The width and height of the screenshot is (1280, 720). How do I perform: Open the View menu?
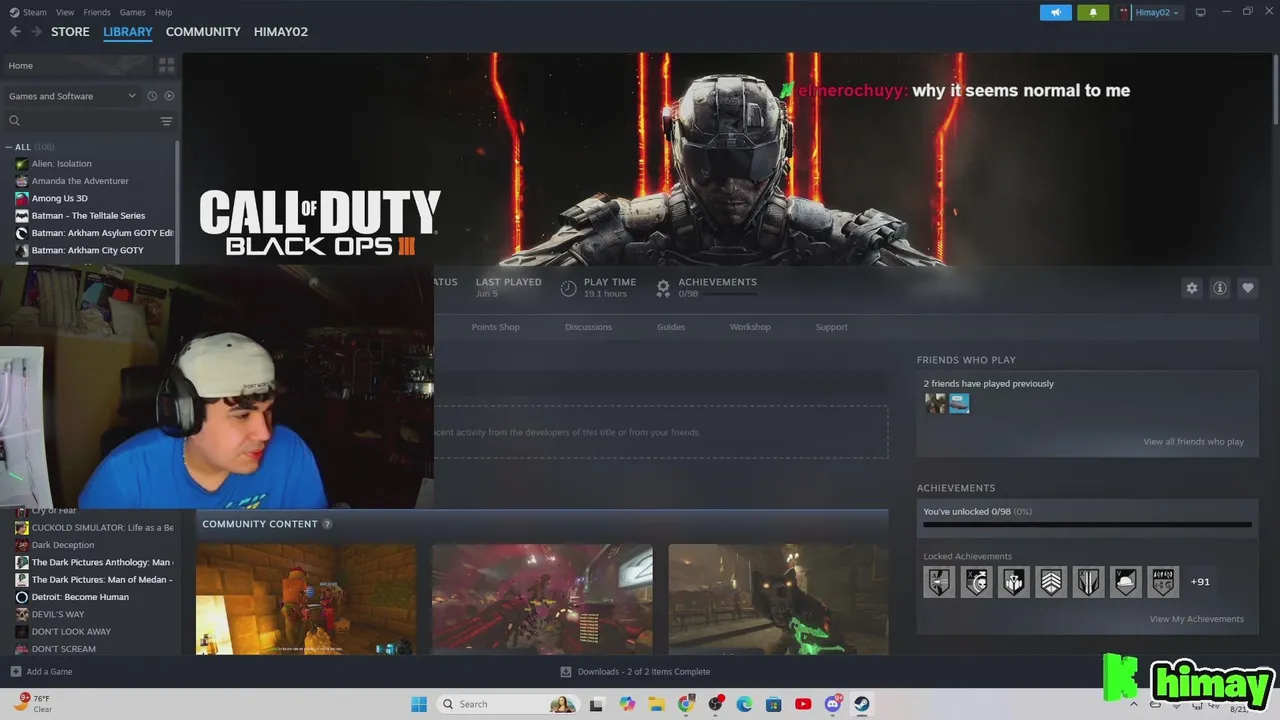pyautogui.click(x=65, y=12)
